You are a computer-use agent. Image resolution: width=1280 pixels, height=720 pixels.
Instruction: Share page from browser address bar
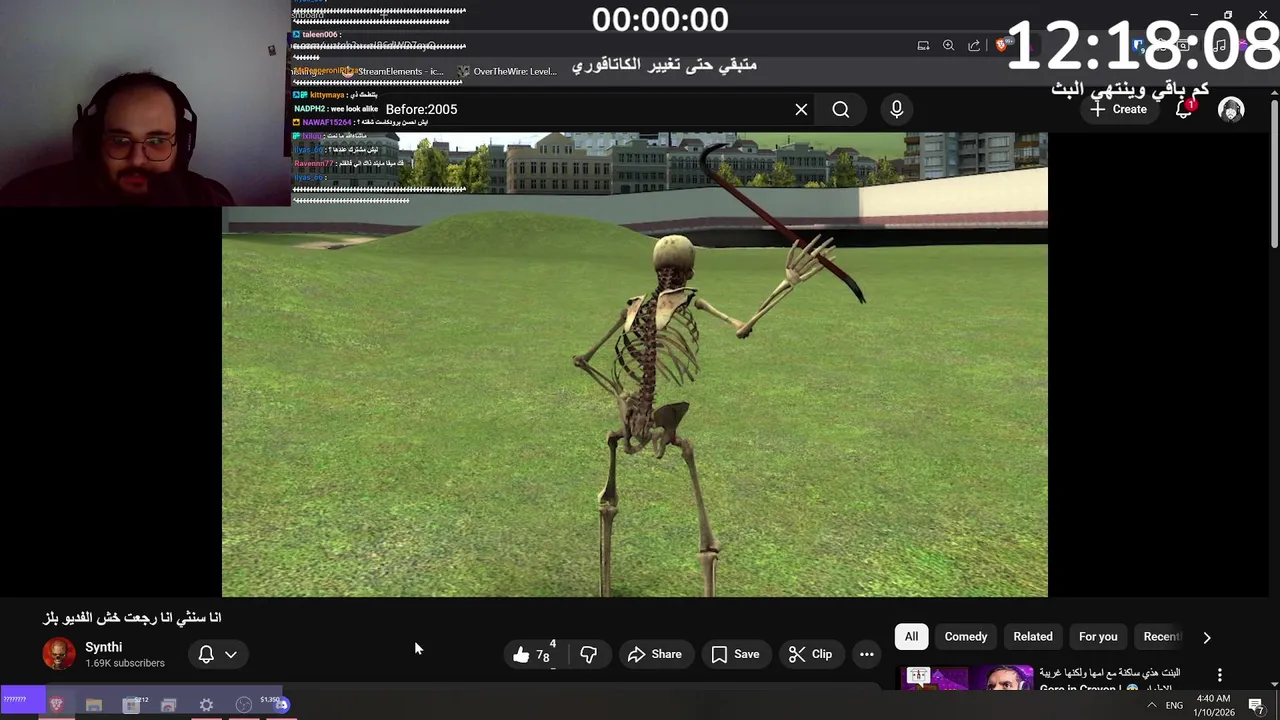pos(974,45)
